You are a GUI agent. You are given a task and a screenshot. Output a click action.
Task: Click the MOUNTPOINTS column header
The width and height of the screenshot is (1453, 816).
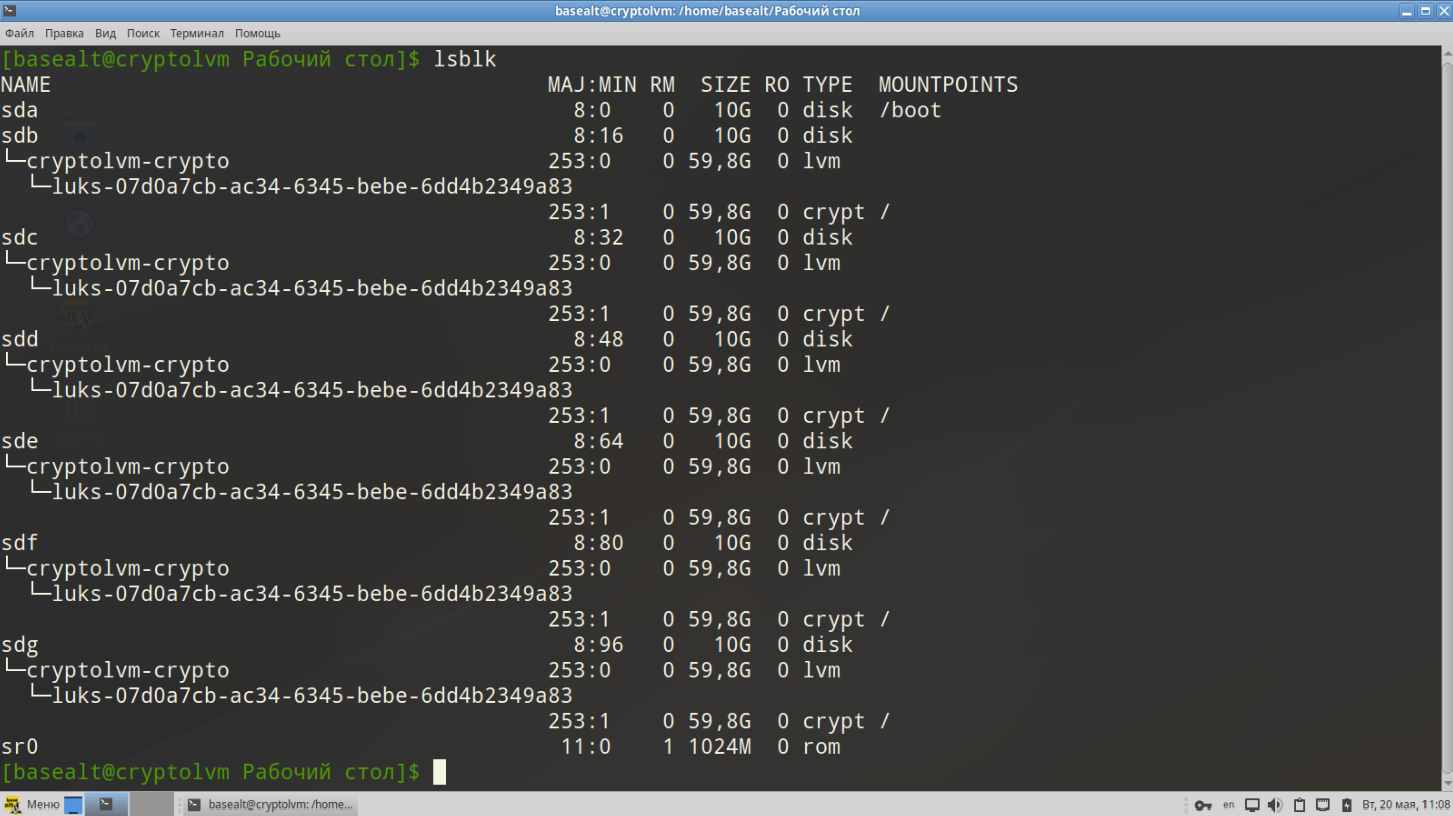click(x=948, y=85)
